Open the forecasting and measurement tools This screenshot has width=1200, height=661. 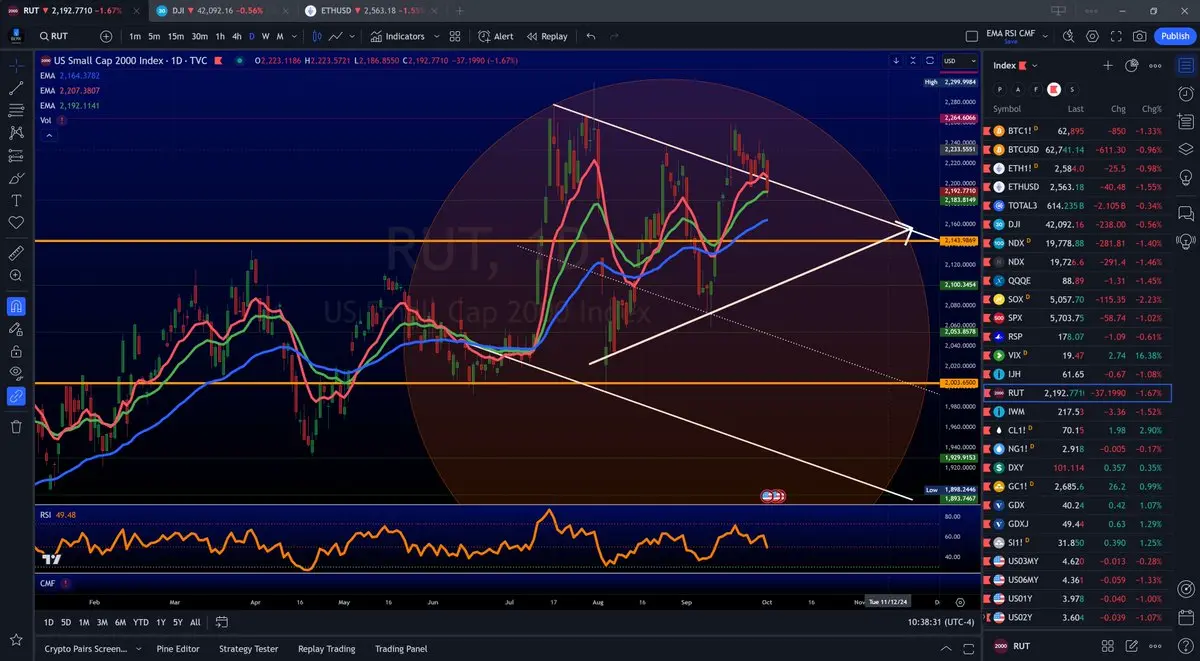pos(16,155)
